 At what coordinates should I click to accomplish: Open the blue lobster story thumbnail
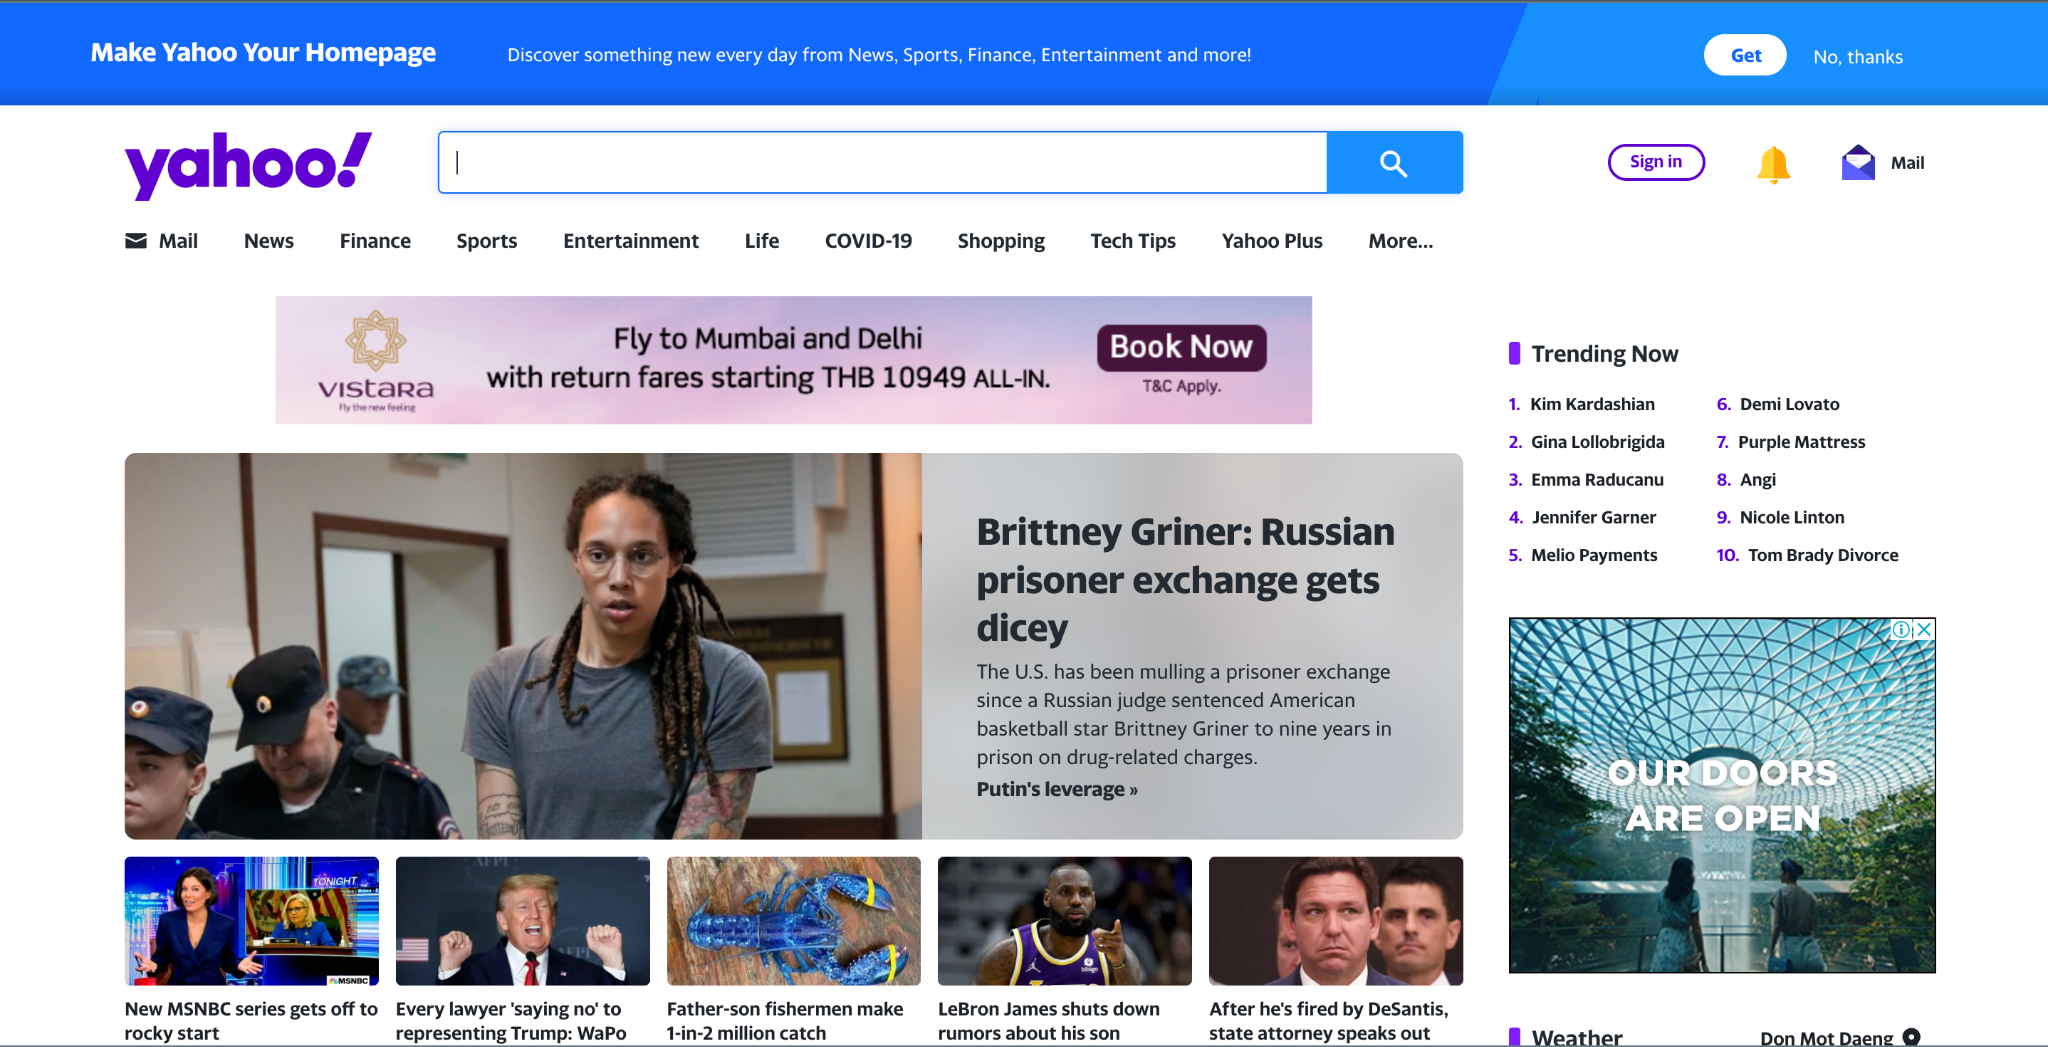pyautogui.click(x=794, y=921)
